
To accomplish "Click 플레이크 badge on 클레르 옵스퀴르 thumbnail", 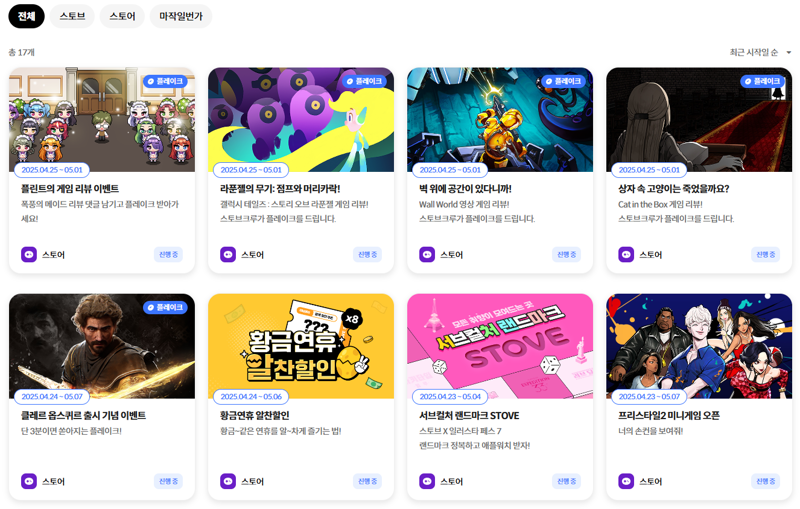I will coord(165,308).
